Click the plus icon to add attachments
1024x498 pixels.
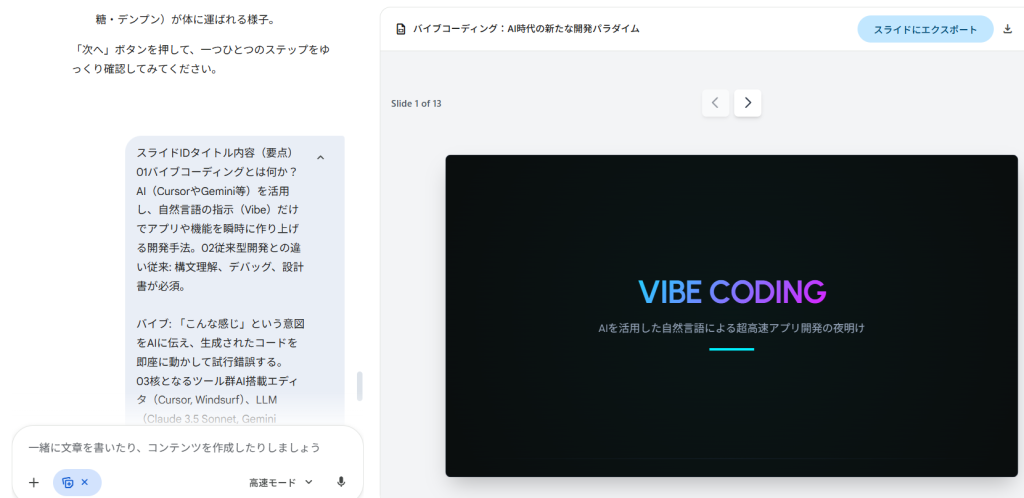tap(33, 482)
